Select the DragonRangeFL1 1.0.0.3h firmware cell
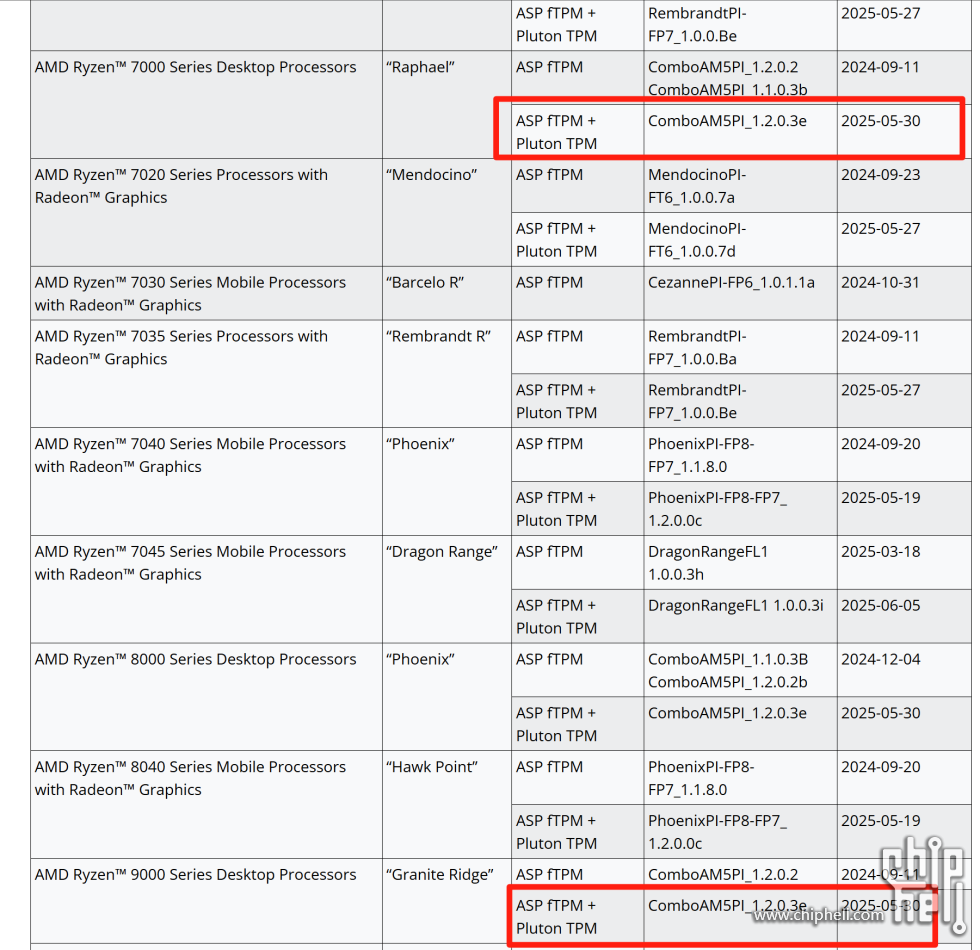Image resolution: width=980 pixels, height=950 pixels. click(x=741, y=562)
